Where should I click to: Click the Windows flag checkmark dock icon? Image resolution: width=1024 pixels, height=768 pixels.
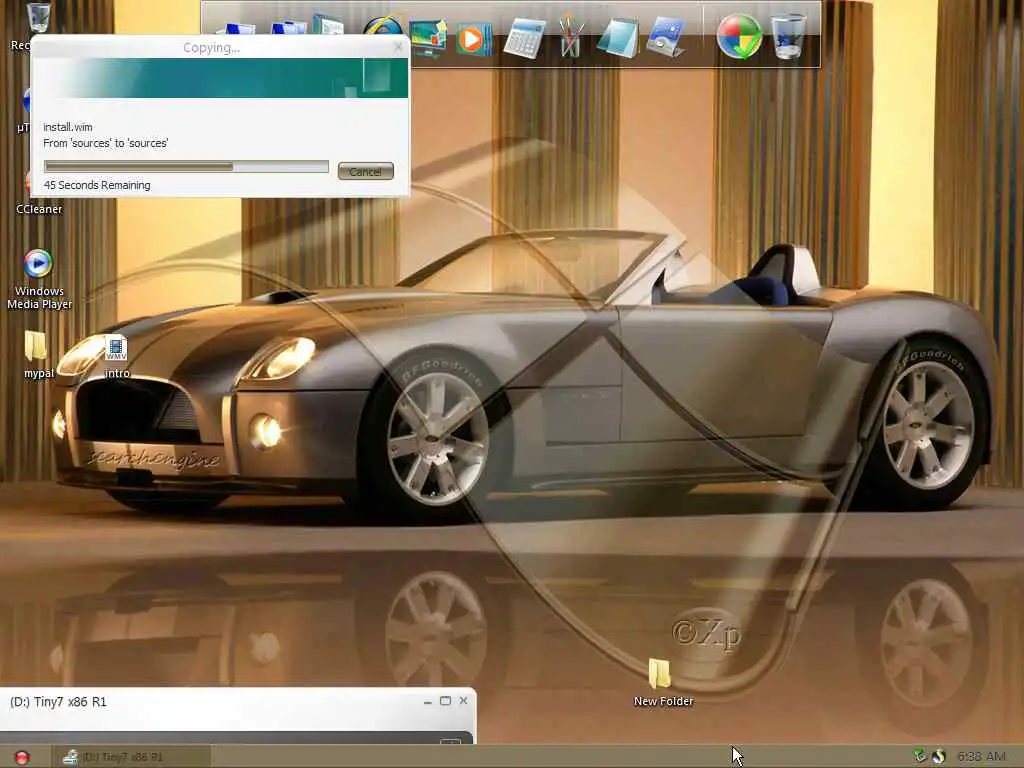pos(739,37)
